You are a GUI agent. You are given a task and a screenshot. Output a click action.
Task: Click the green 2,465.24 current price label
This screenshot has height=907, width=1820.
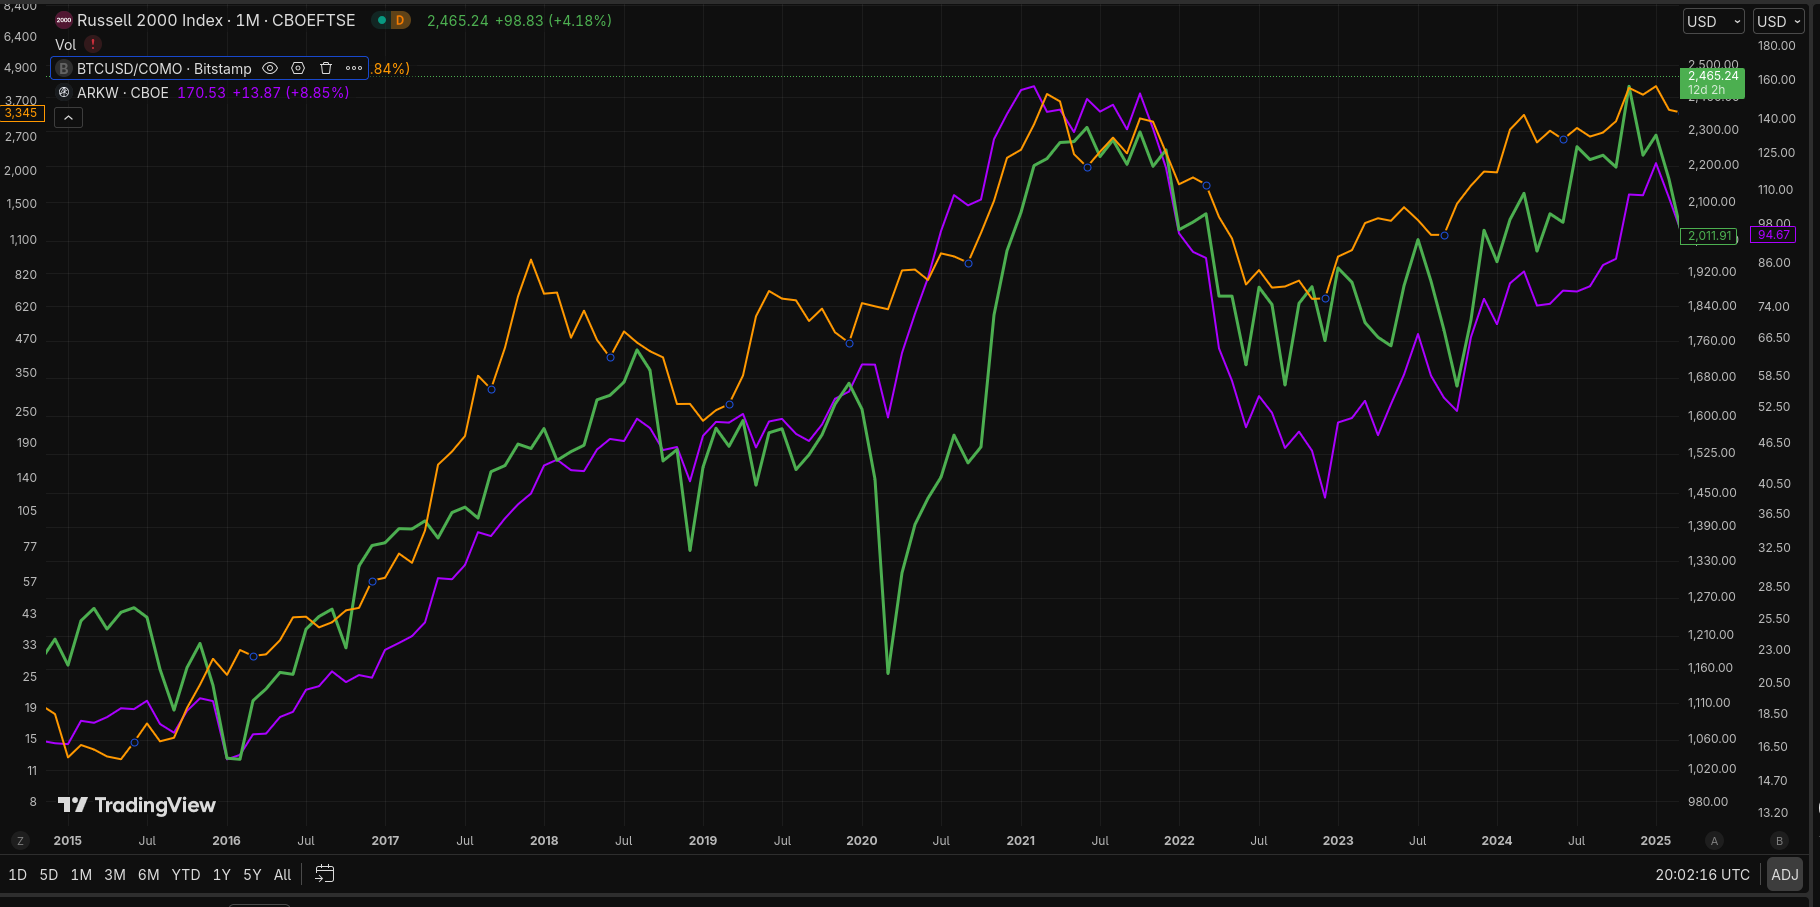point(1714,82)
